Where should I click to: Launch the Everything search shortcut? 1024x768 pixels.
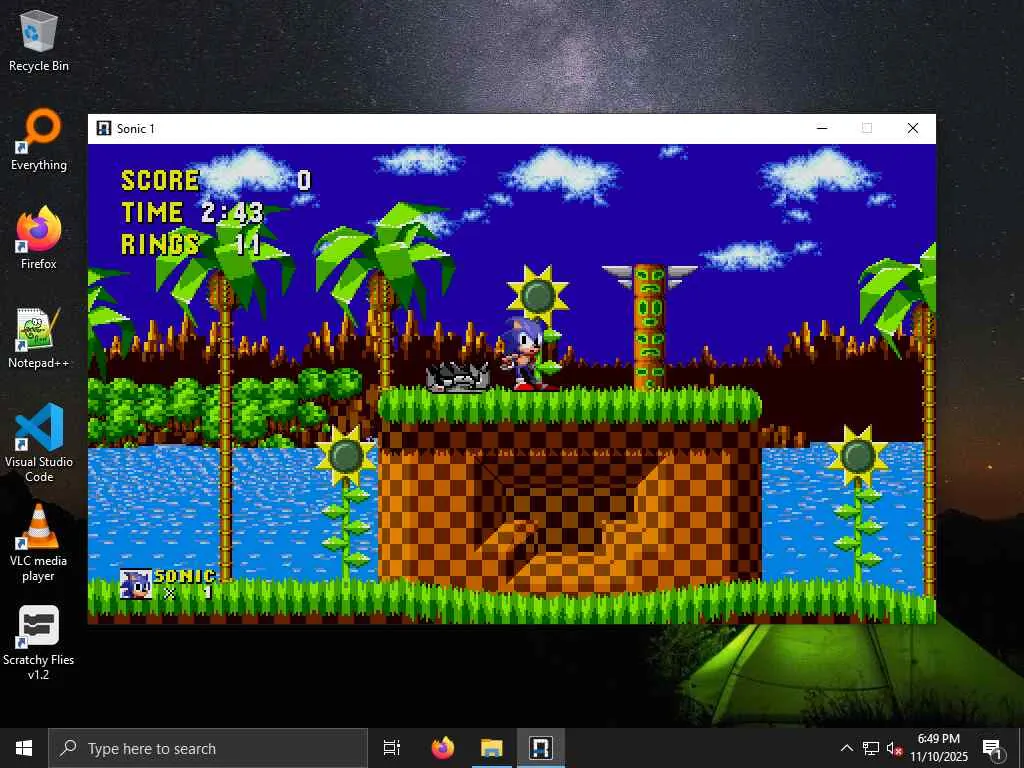click(x=39, y=140)
